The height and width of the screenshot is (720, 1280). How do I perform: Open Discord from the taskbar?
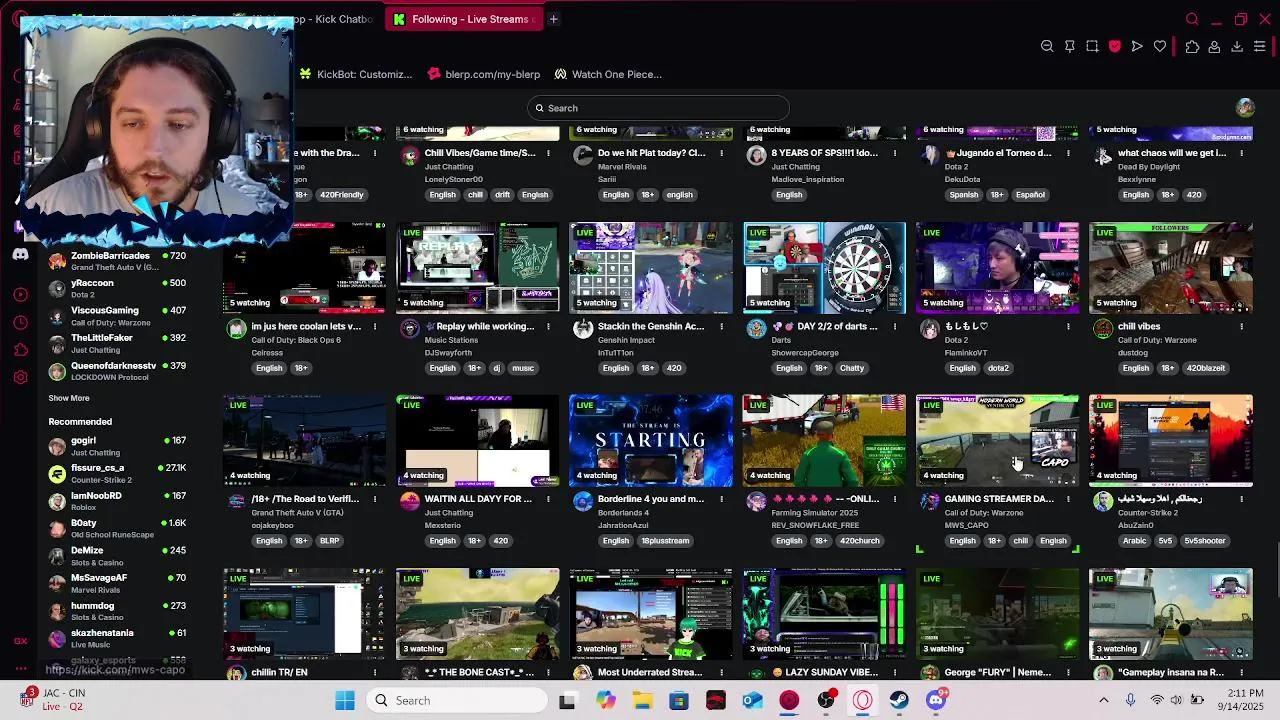click(936, 700)
